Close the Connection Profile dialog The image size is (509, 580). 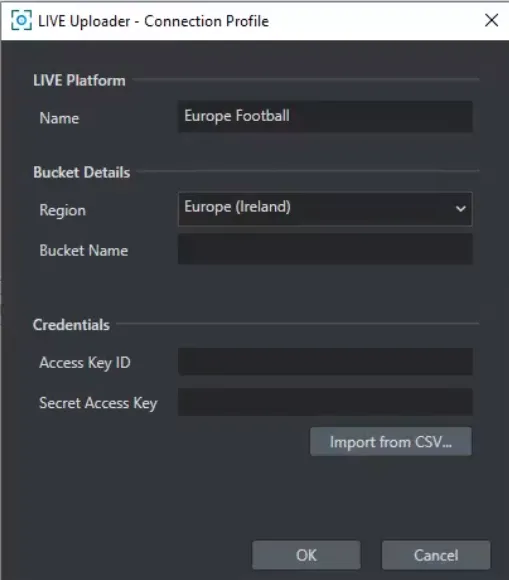492,20
